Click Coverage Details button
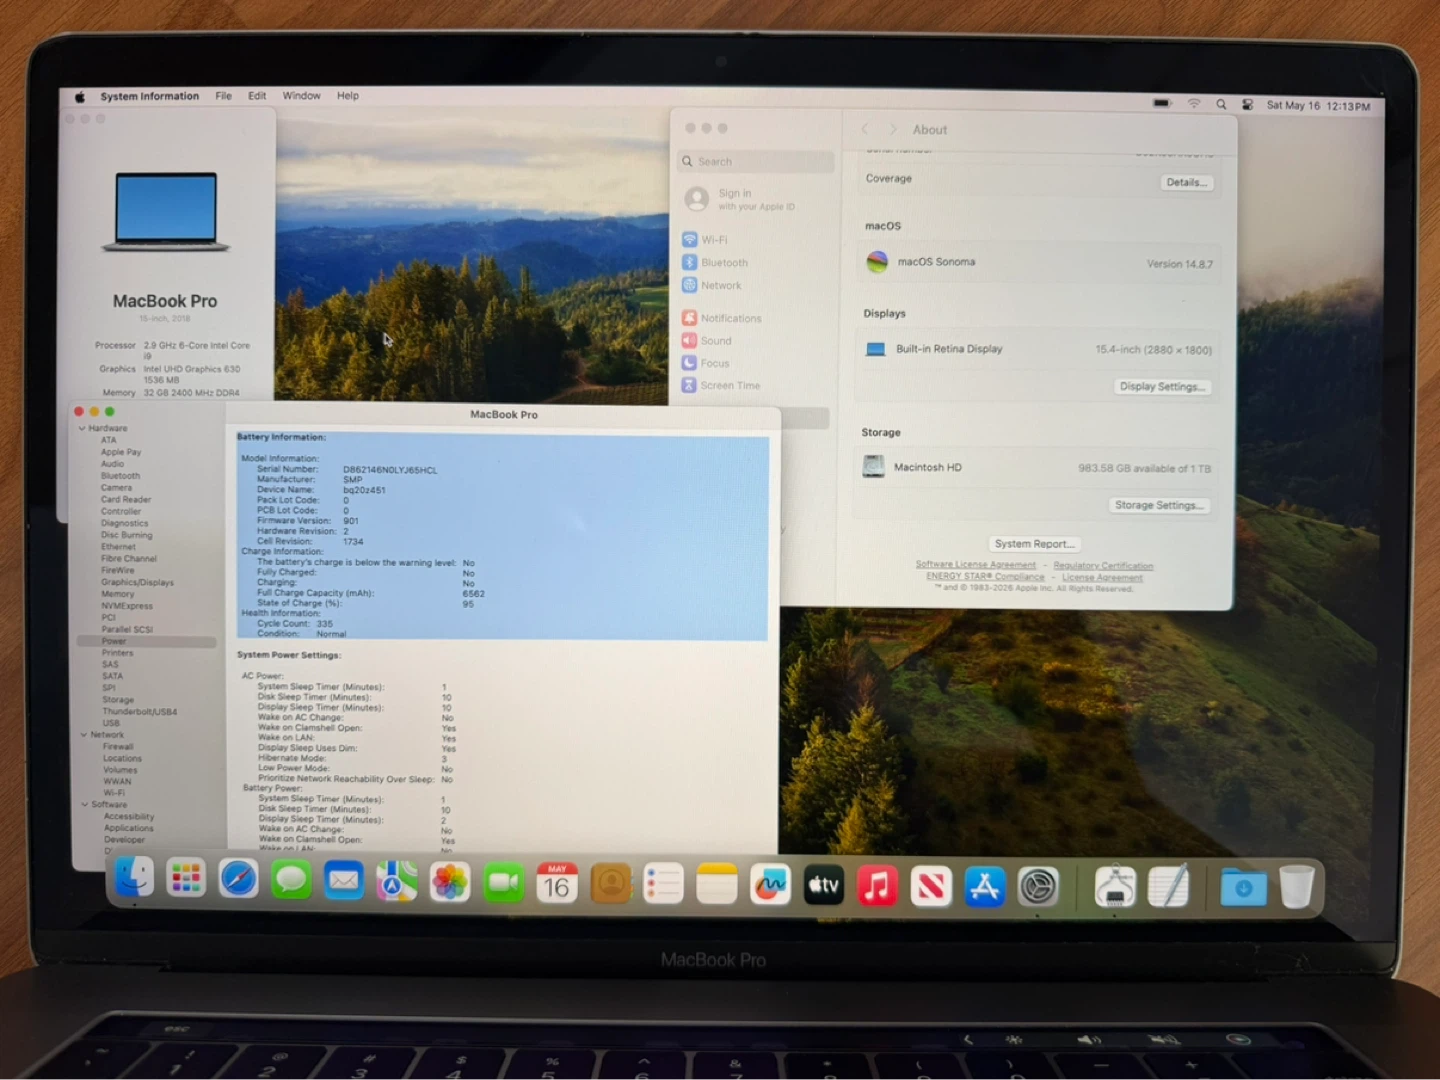This screenshot has height=1080, width=1440. (x=1187, y=182)
